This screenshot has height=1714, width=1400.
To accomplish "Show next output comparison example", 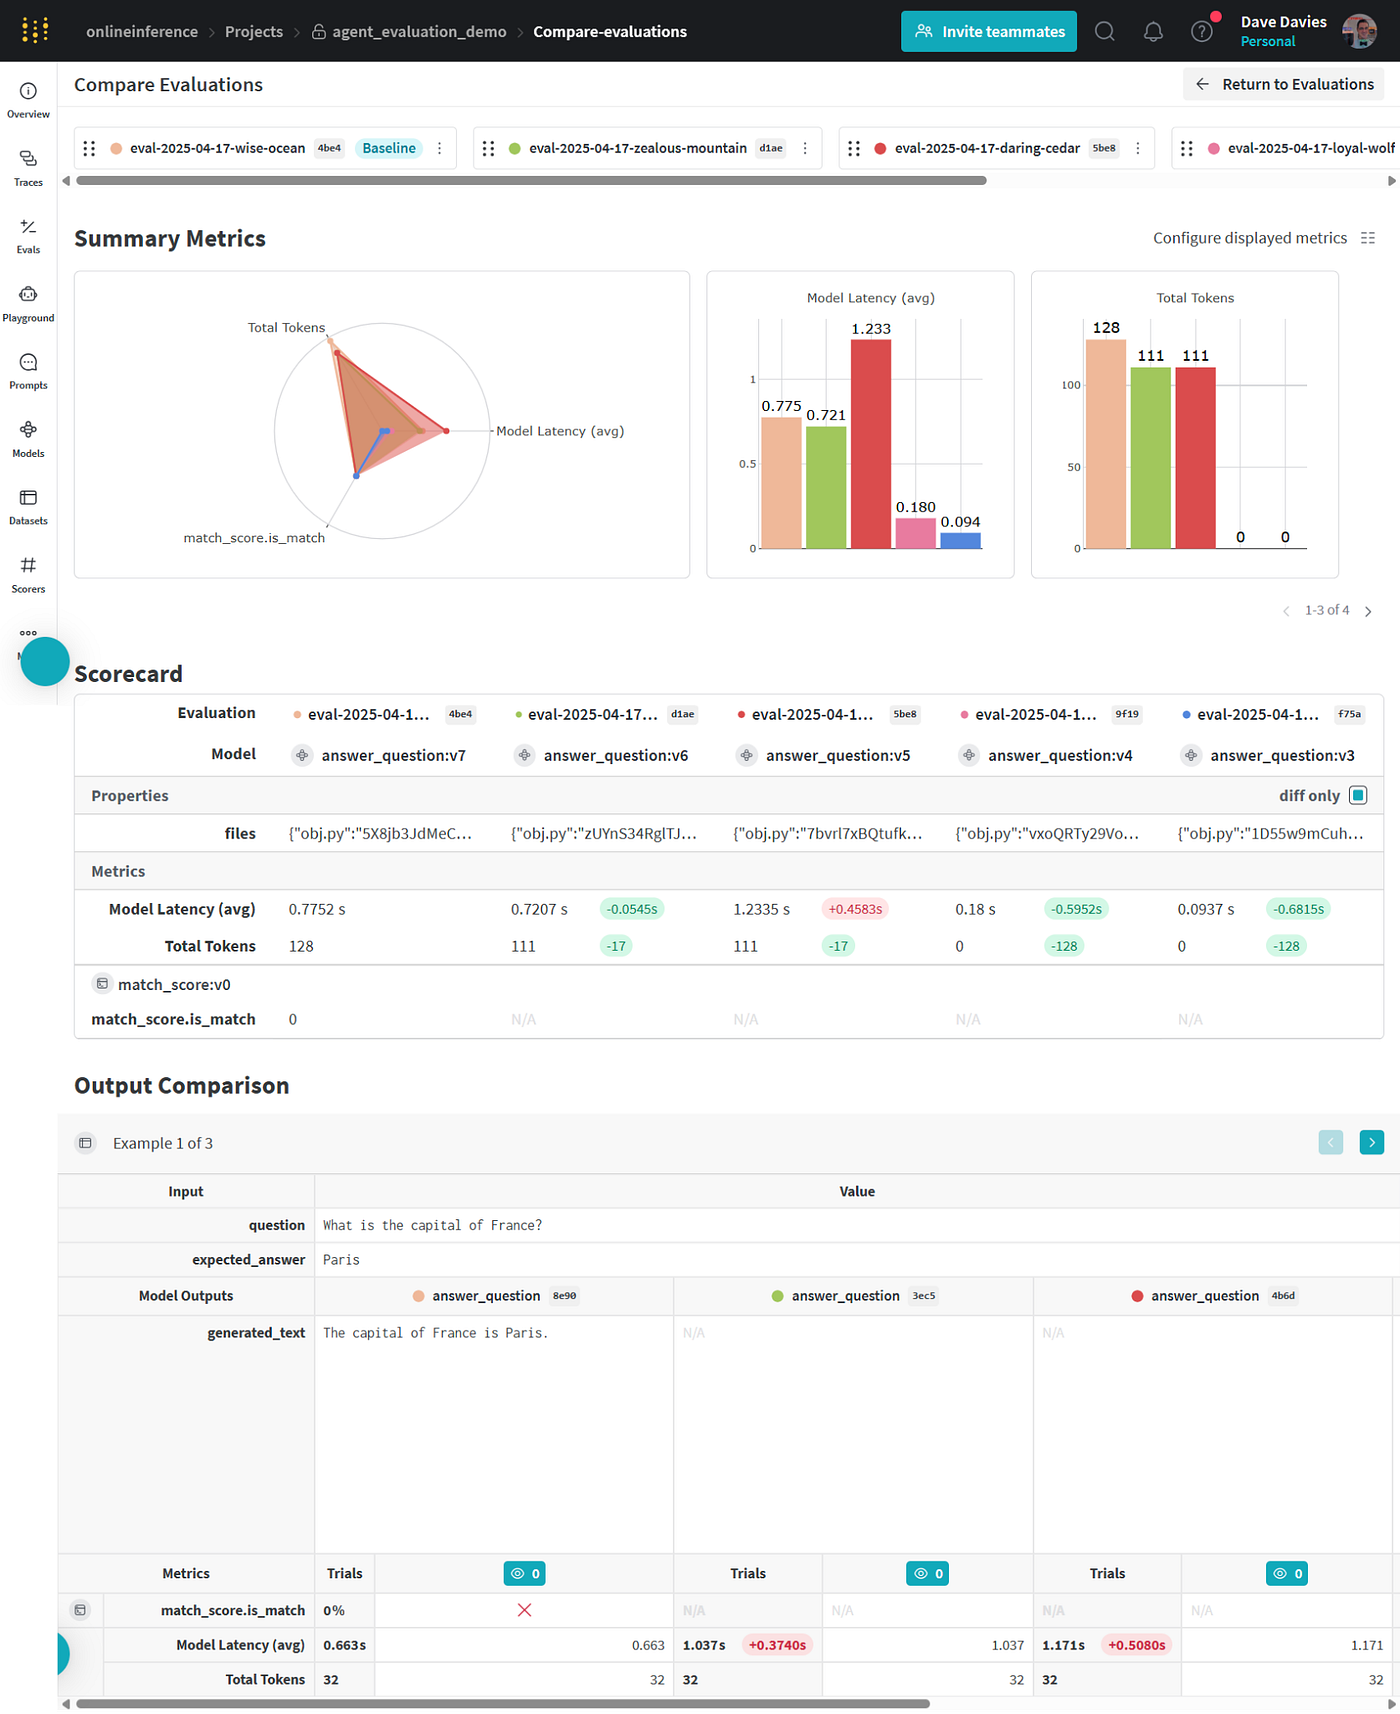I will coord(1372,1142).
